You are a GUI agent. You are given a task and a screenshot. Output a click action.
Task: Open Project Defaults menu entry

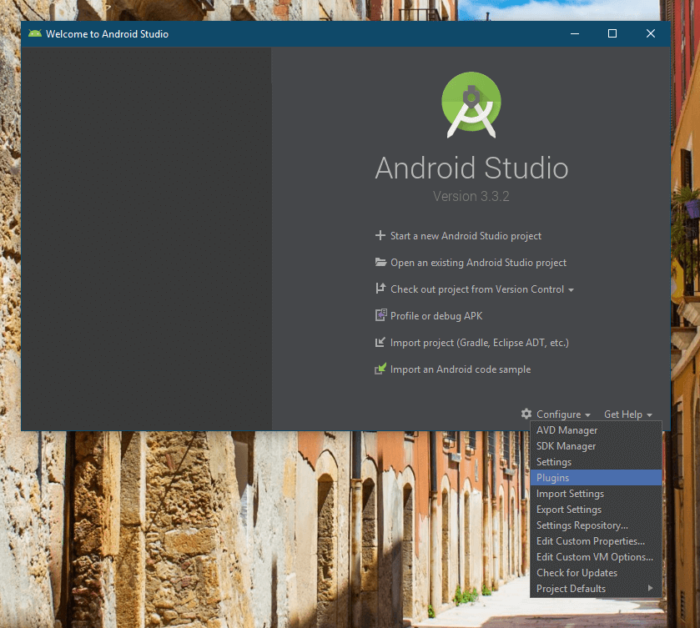point(596,589)
